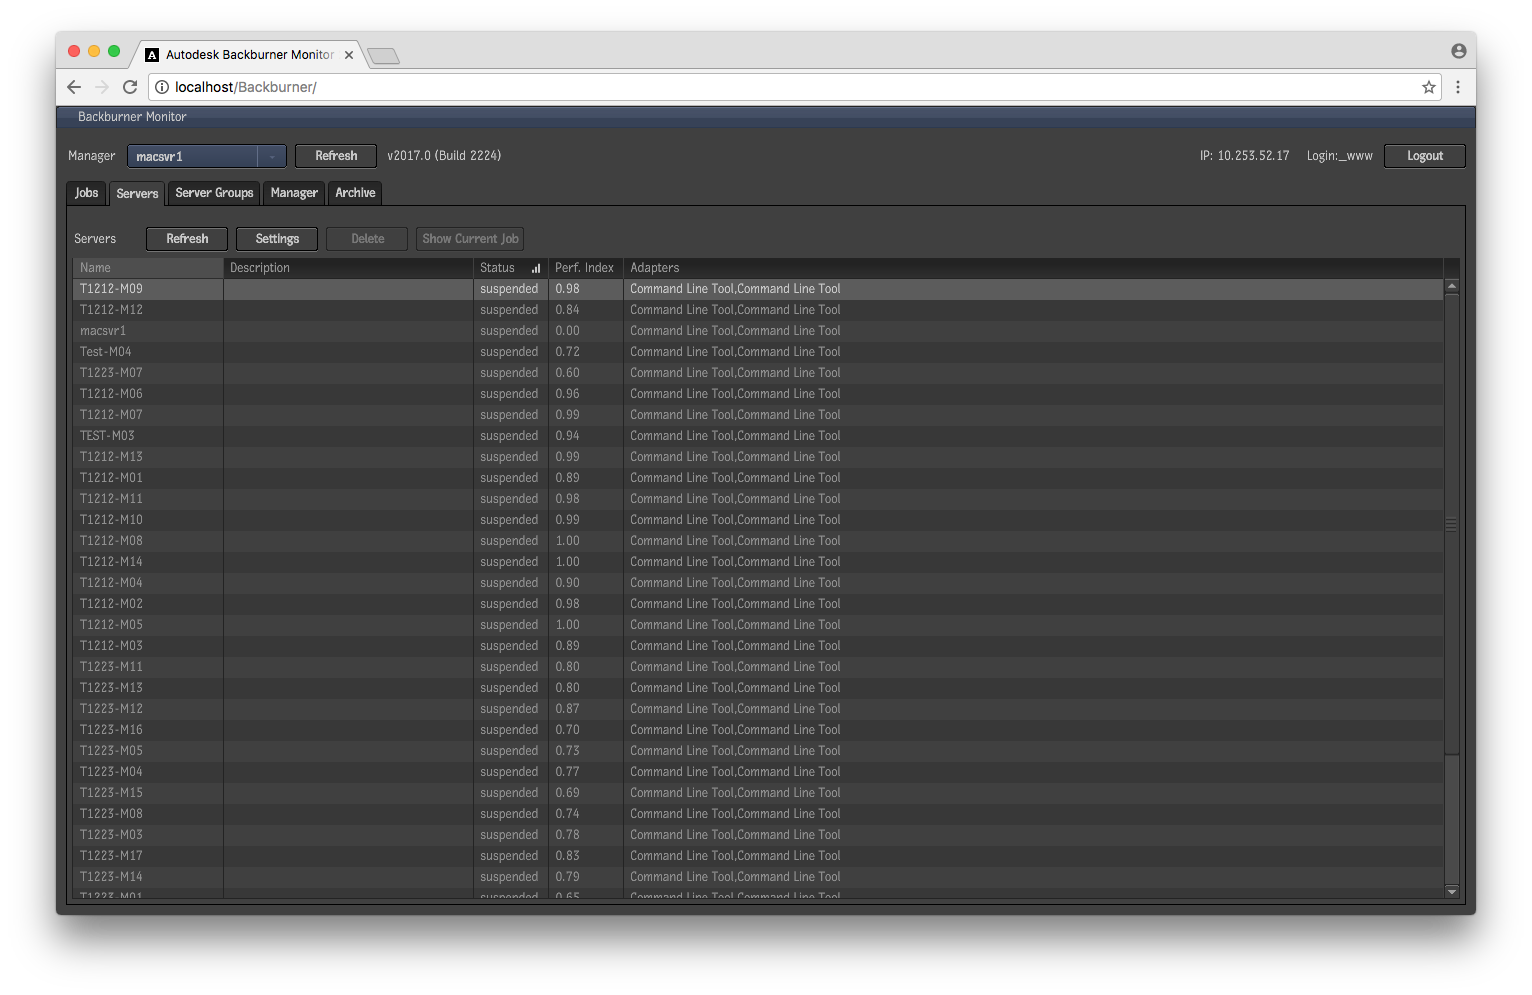Select the Autodesk Backburner Monitor browser tab
Image resolution: width=1532 pixels, height=995 pixels.
[x=249, y=55]
